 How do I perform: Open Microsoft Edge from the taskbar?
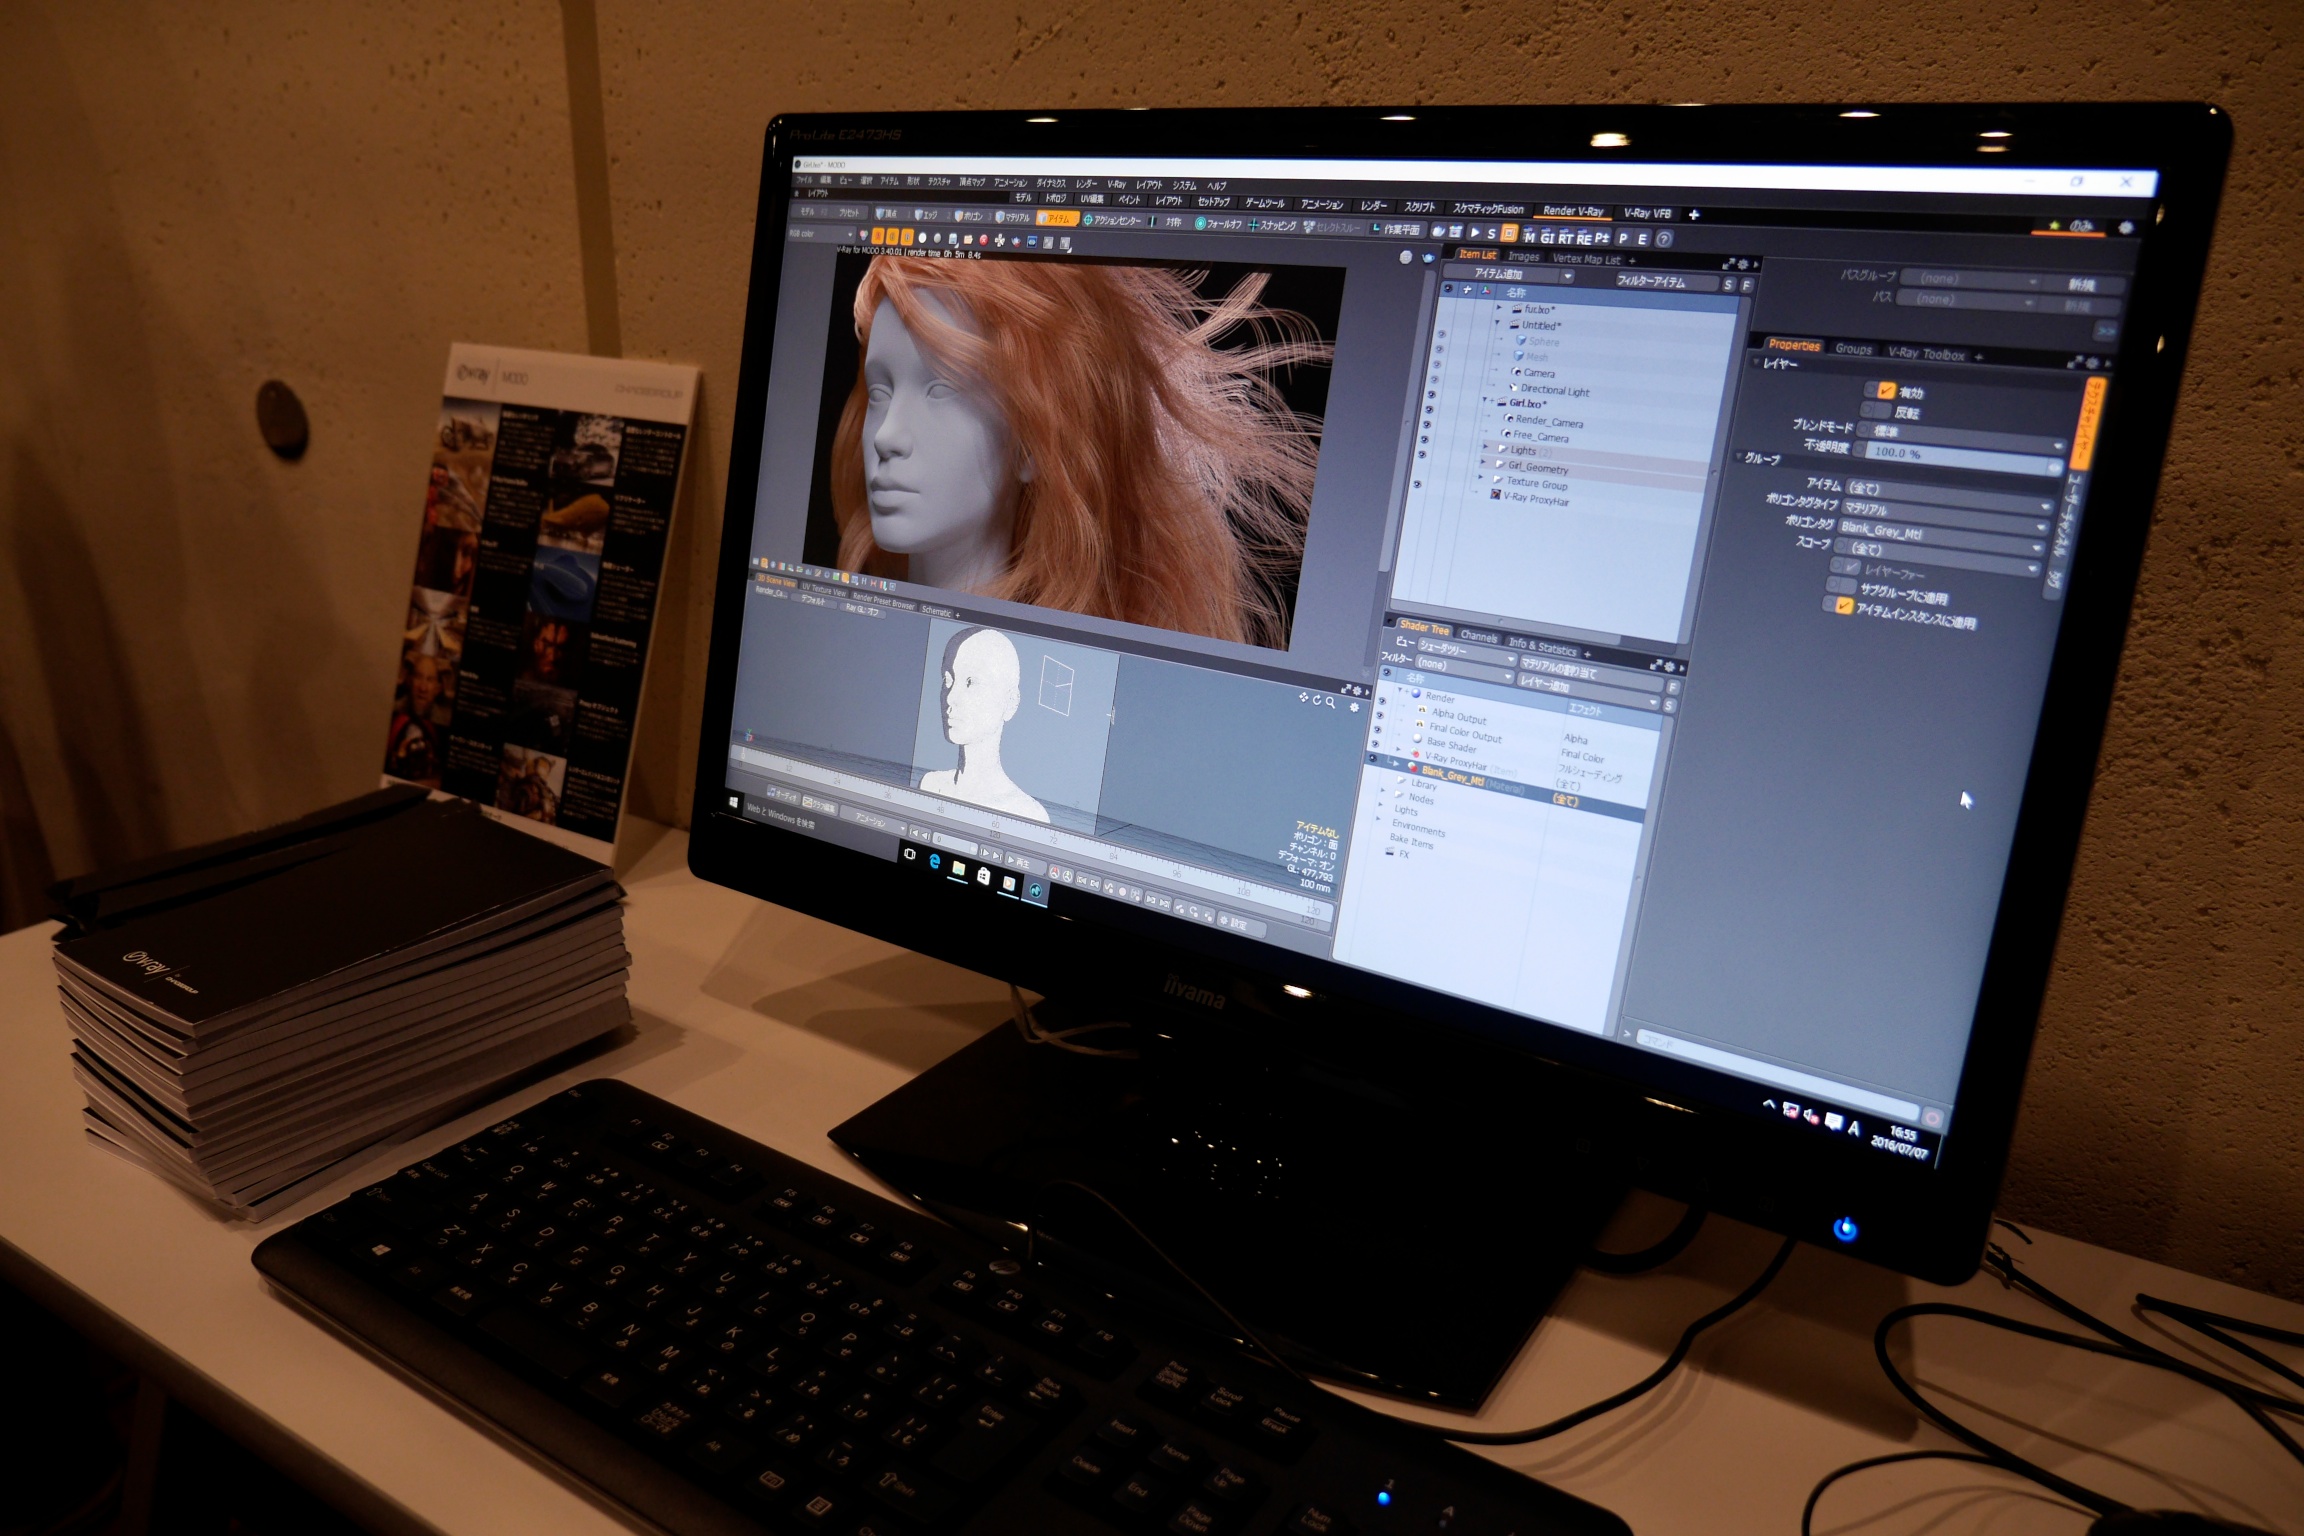click(x=934, y=861)
